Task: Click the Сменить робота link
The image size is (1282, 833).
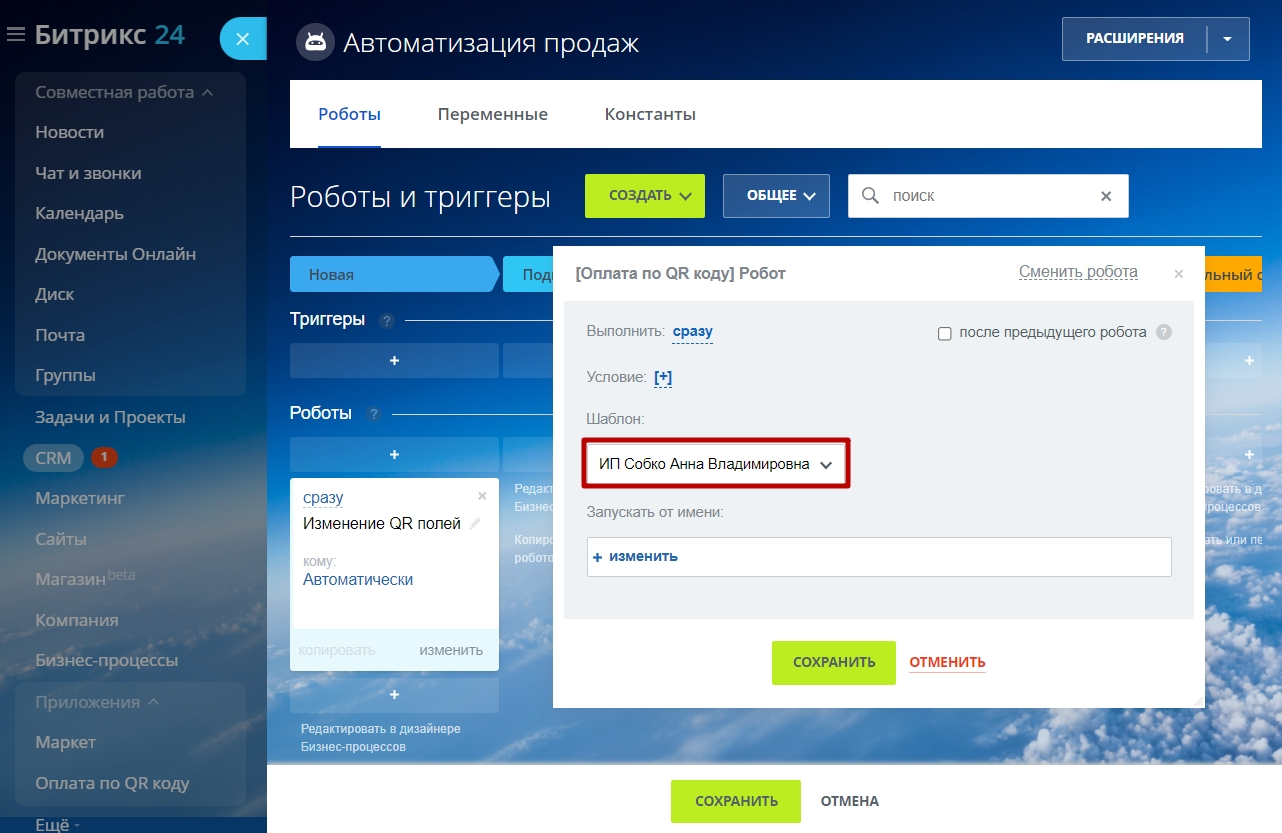Action: pyautogui.click(x=1078, y=272)
